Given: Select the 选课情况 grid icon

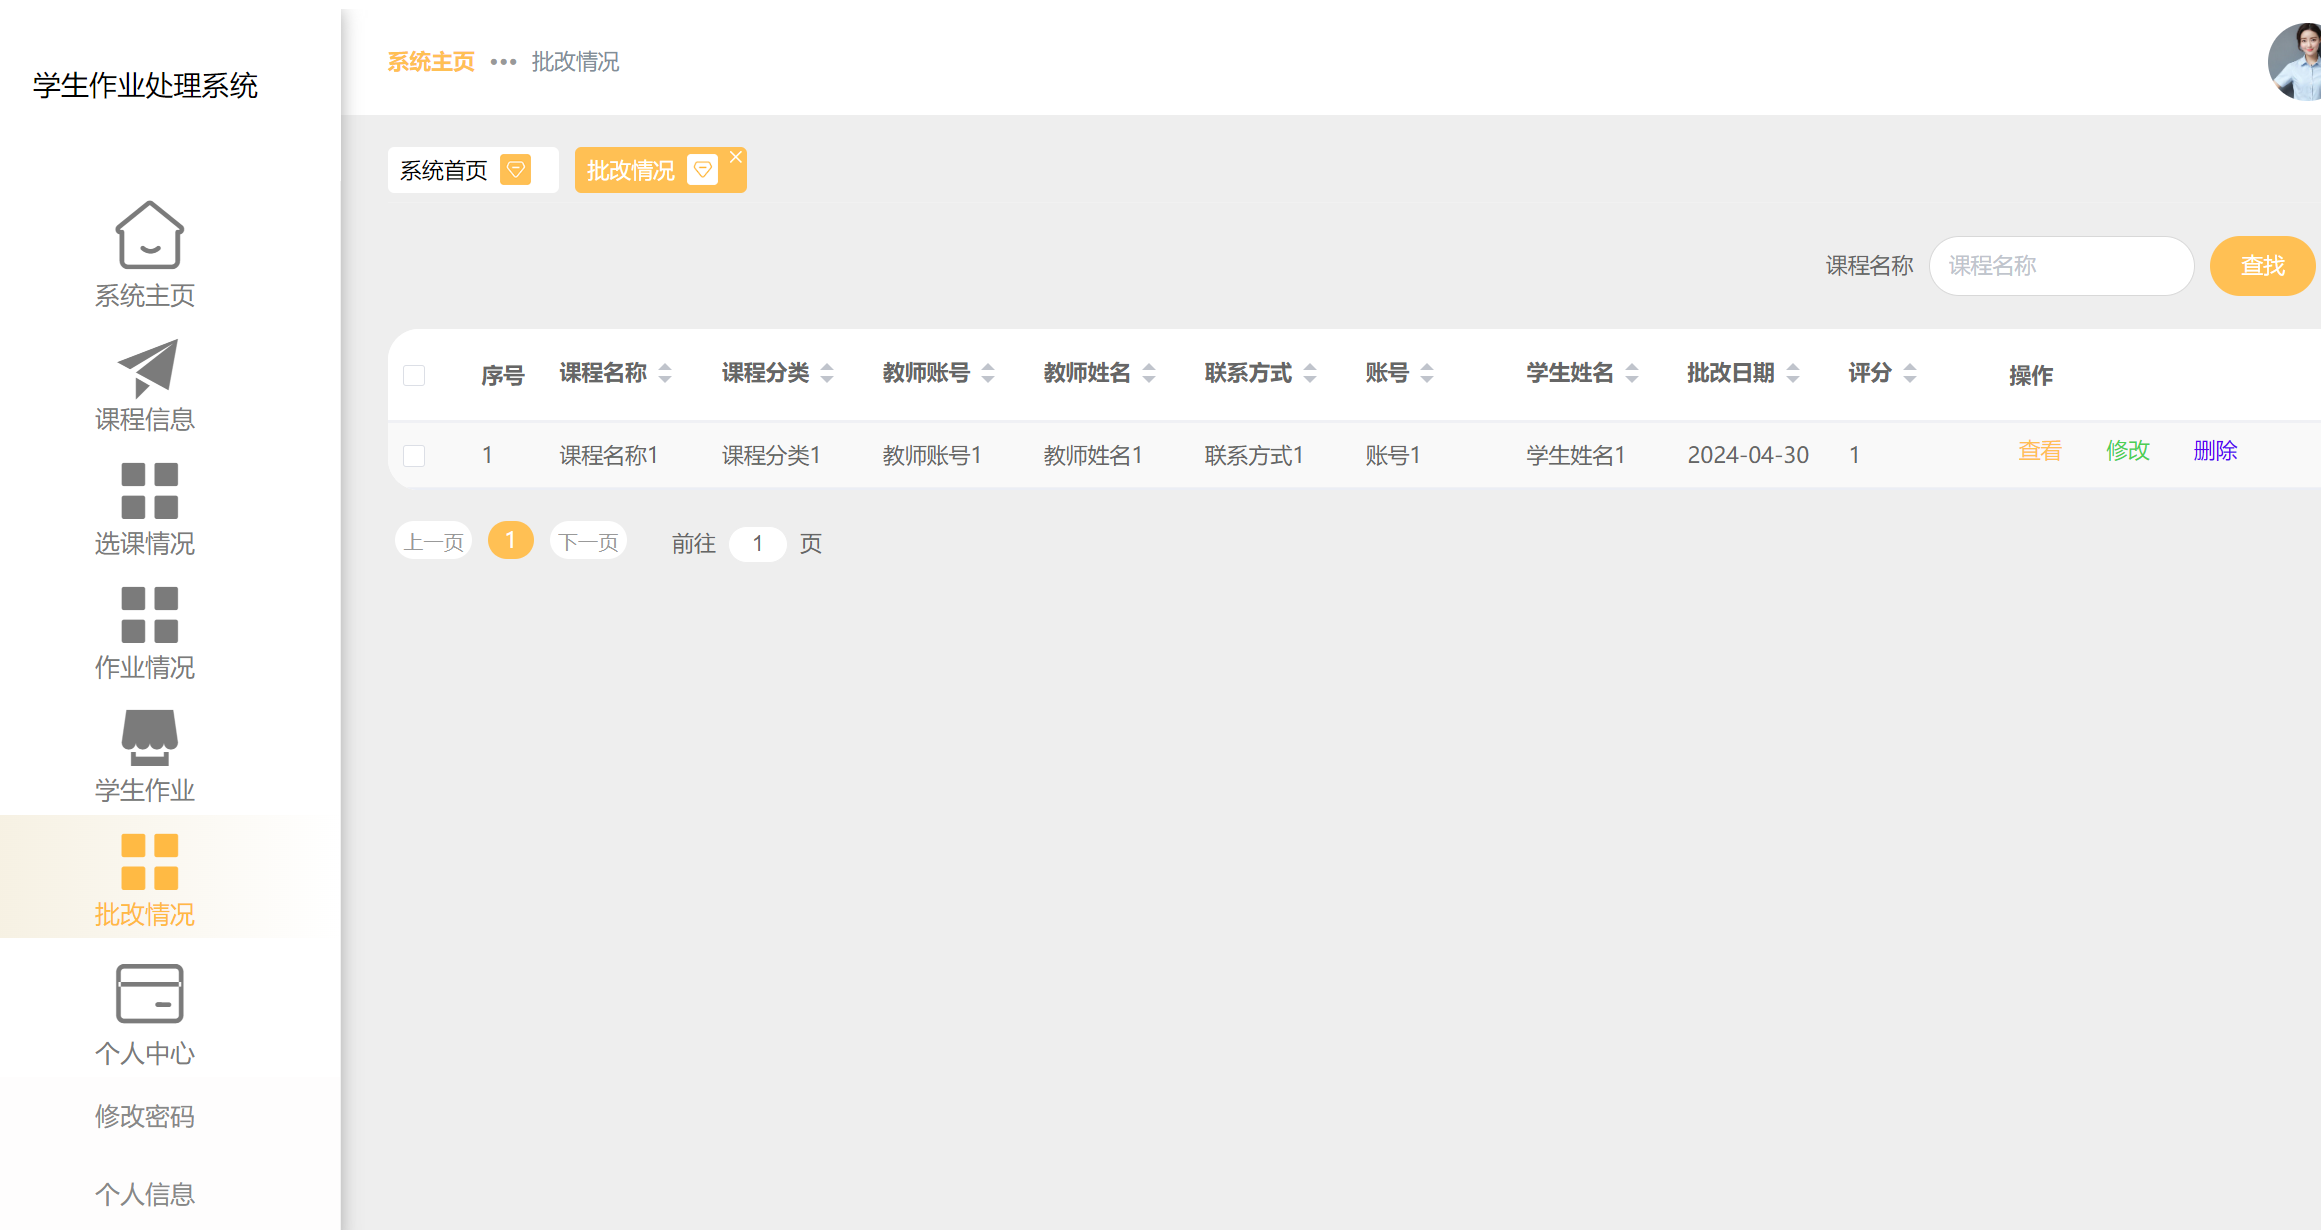Looking at the screenshot, I should pyautogui.click(x=149, y=491).
